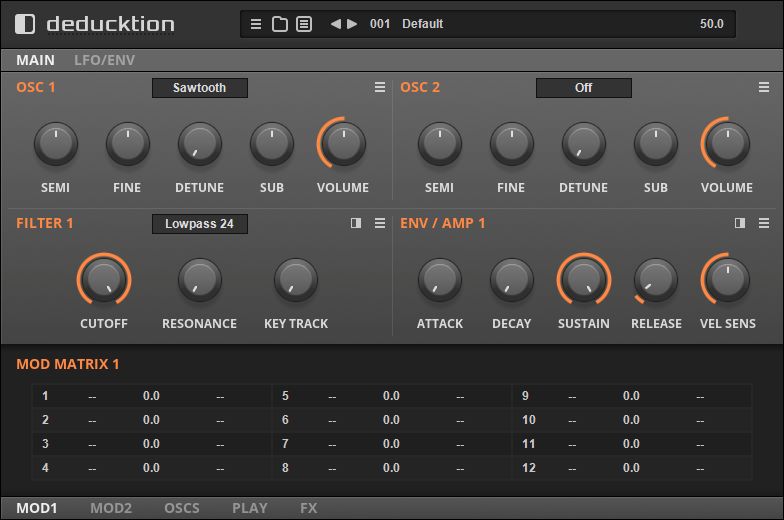Select mod matrix slot 11 source
This screenshot has width=784, height=520.
[572, 444]
